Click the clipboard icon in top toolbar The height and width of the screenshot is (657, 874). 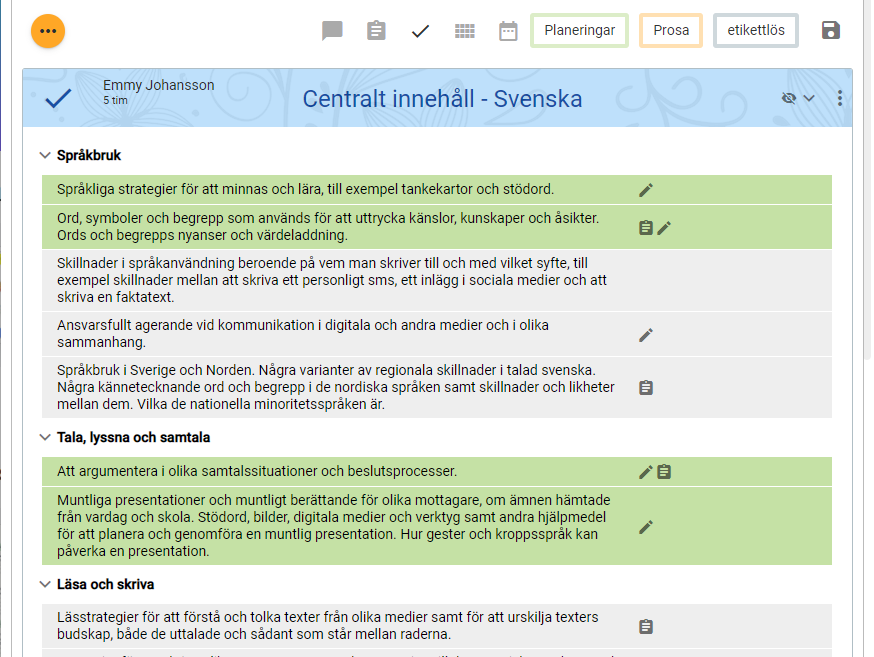point(376,31)
